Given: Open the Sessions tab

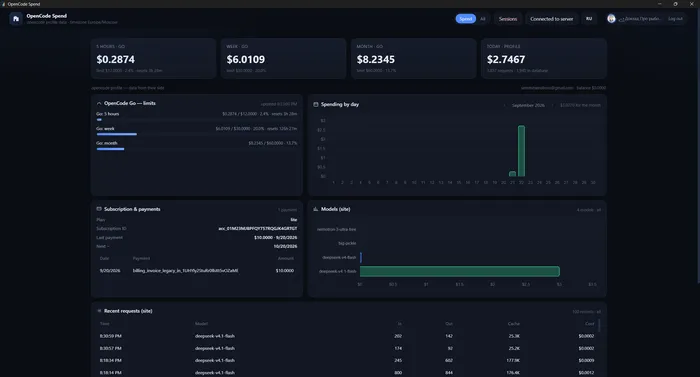Looking at the screenshot, I should coord(508,19).
